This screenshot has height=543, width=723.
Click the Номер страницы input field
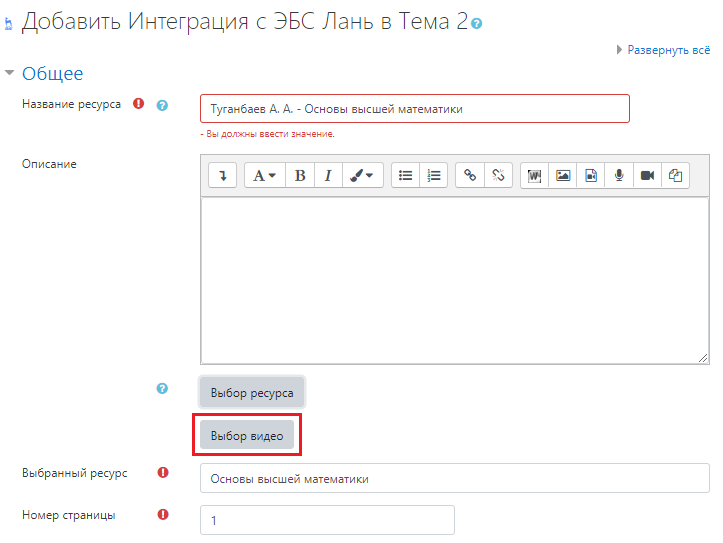pos(327,521)
